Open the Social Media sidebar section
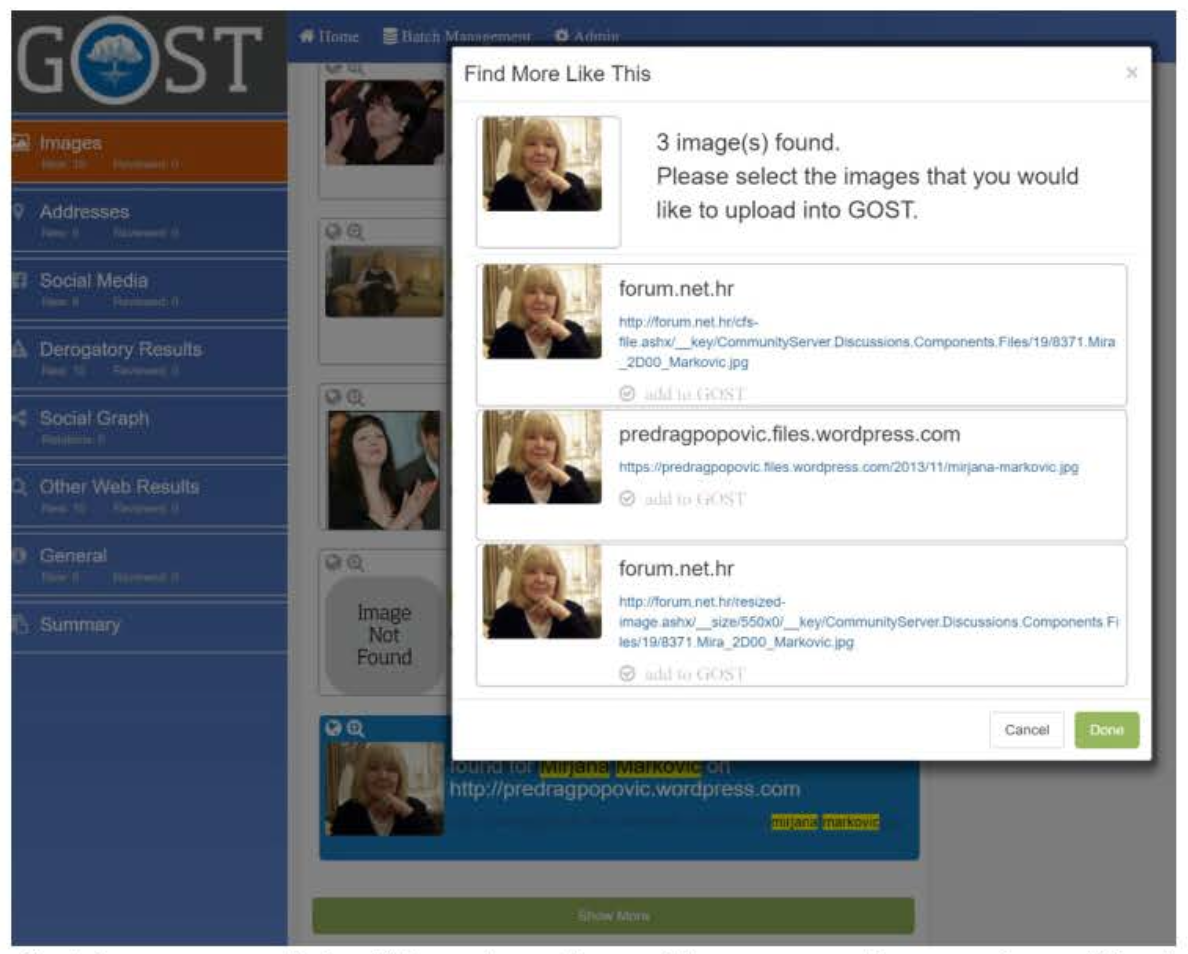This screenshot has height=954, width=1188. [x=149, y=289]
